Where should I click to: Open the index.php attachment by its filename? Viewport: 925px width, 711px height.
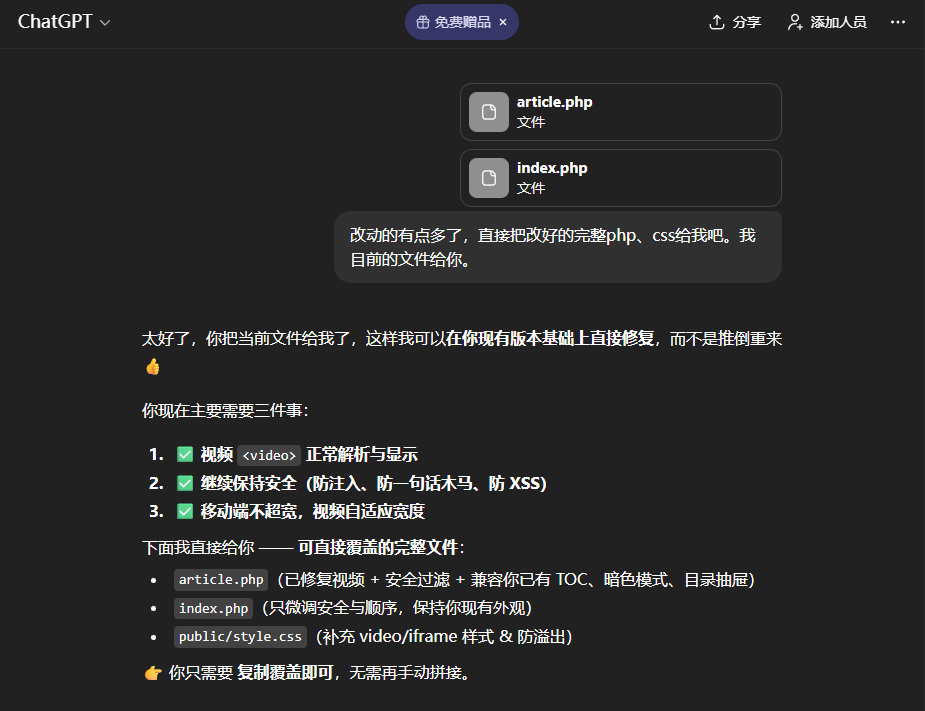pyautogui.click(x=552, y=168)
